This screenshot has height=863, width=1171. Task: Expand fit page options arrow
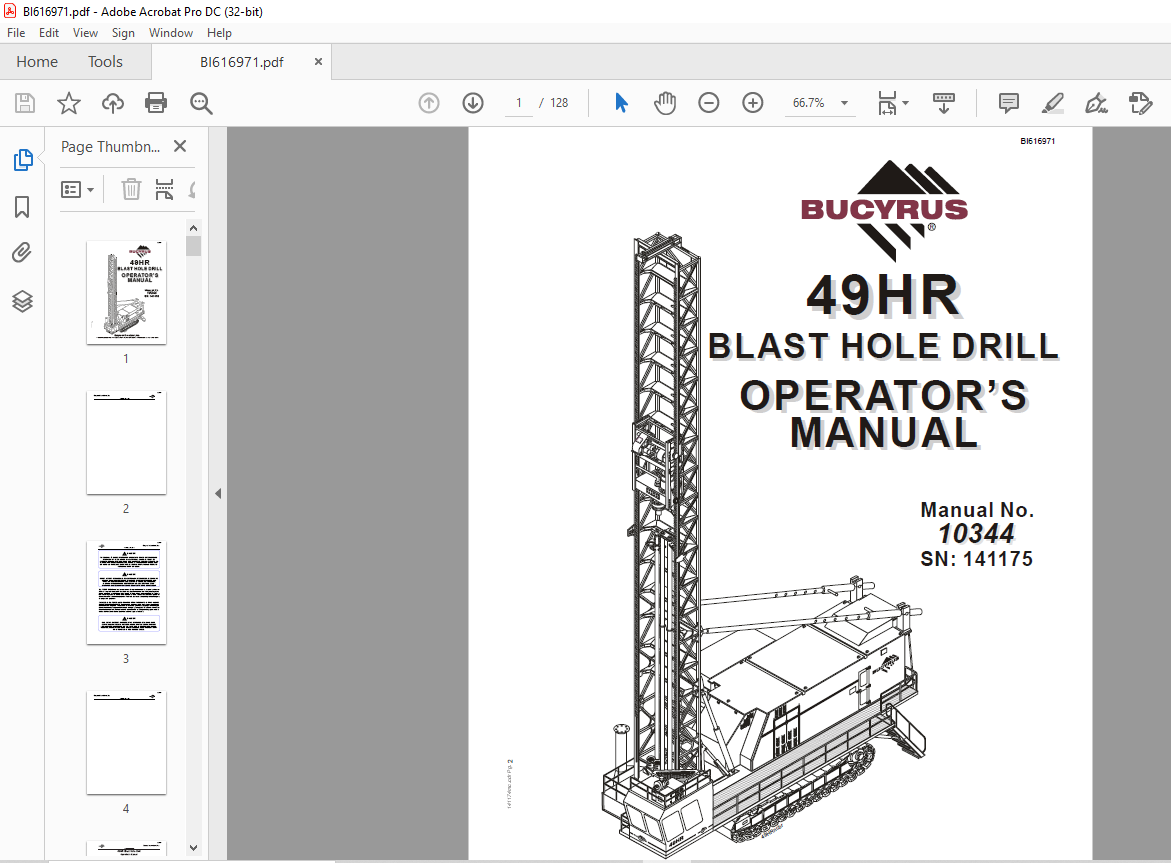point(906,103)
